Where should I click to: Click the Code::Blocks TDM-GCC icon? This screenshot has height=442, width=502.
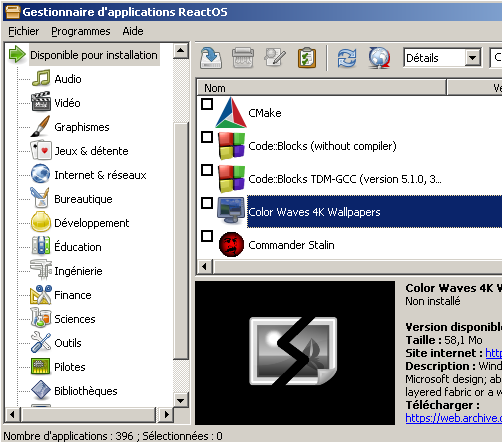click(x=231, y=179)
